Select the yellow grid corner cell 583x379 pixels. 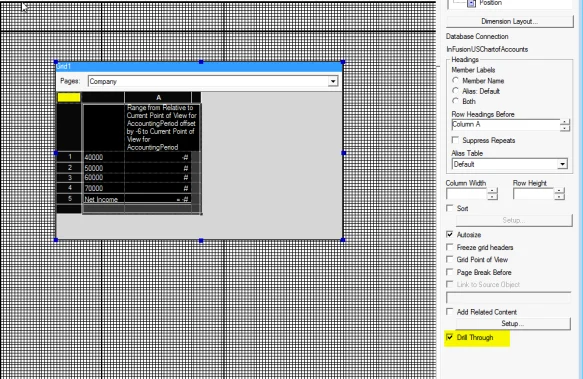pyautogui.click(x=69, y=97)
